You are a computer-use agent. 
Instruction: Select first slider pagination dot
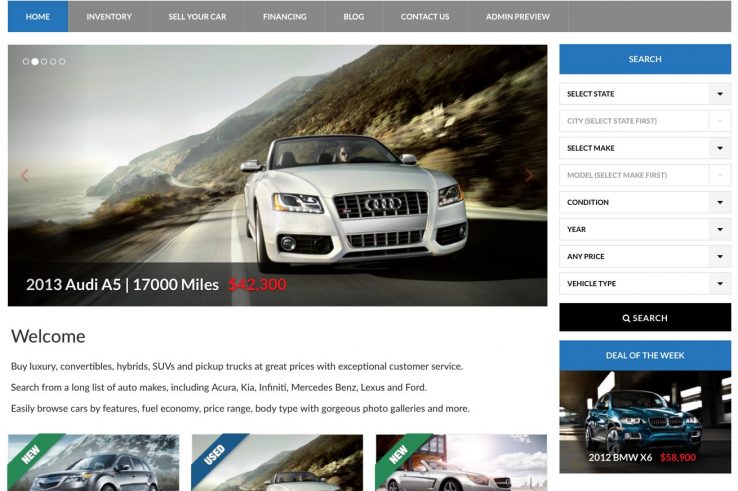pos(26,61)
